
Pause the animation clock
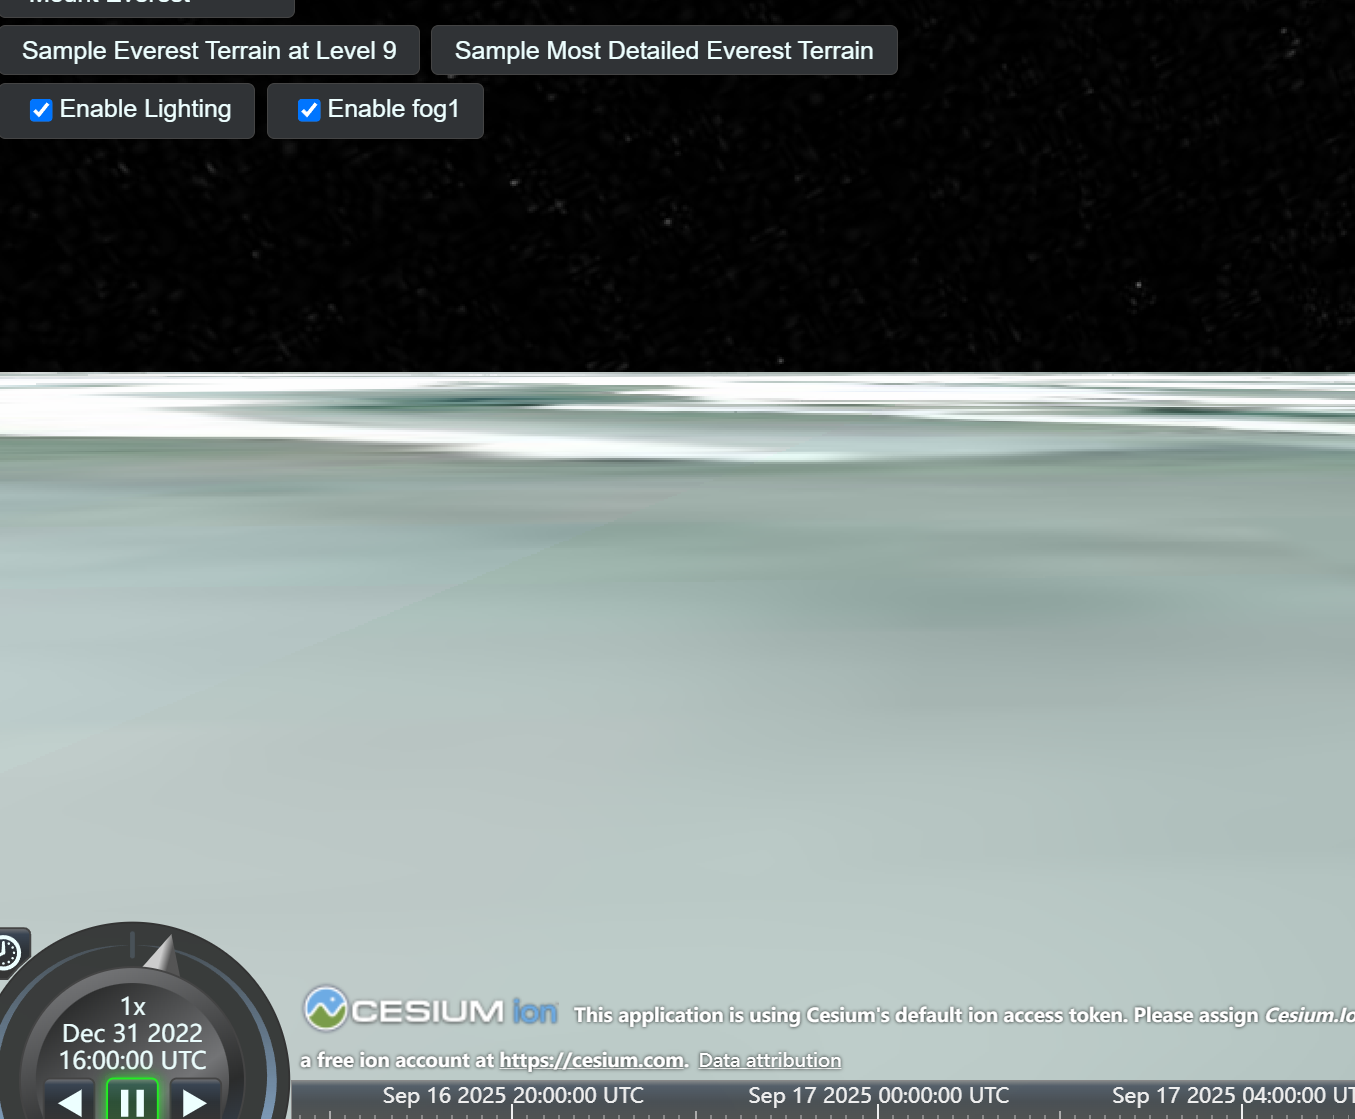pyautogui.click(x=132, y=1101)
